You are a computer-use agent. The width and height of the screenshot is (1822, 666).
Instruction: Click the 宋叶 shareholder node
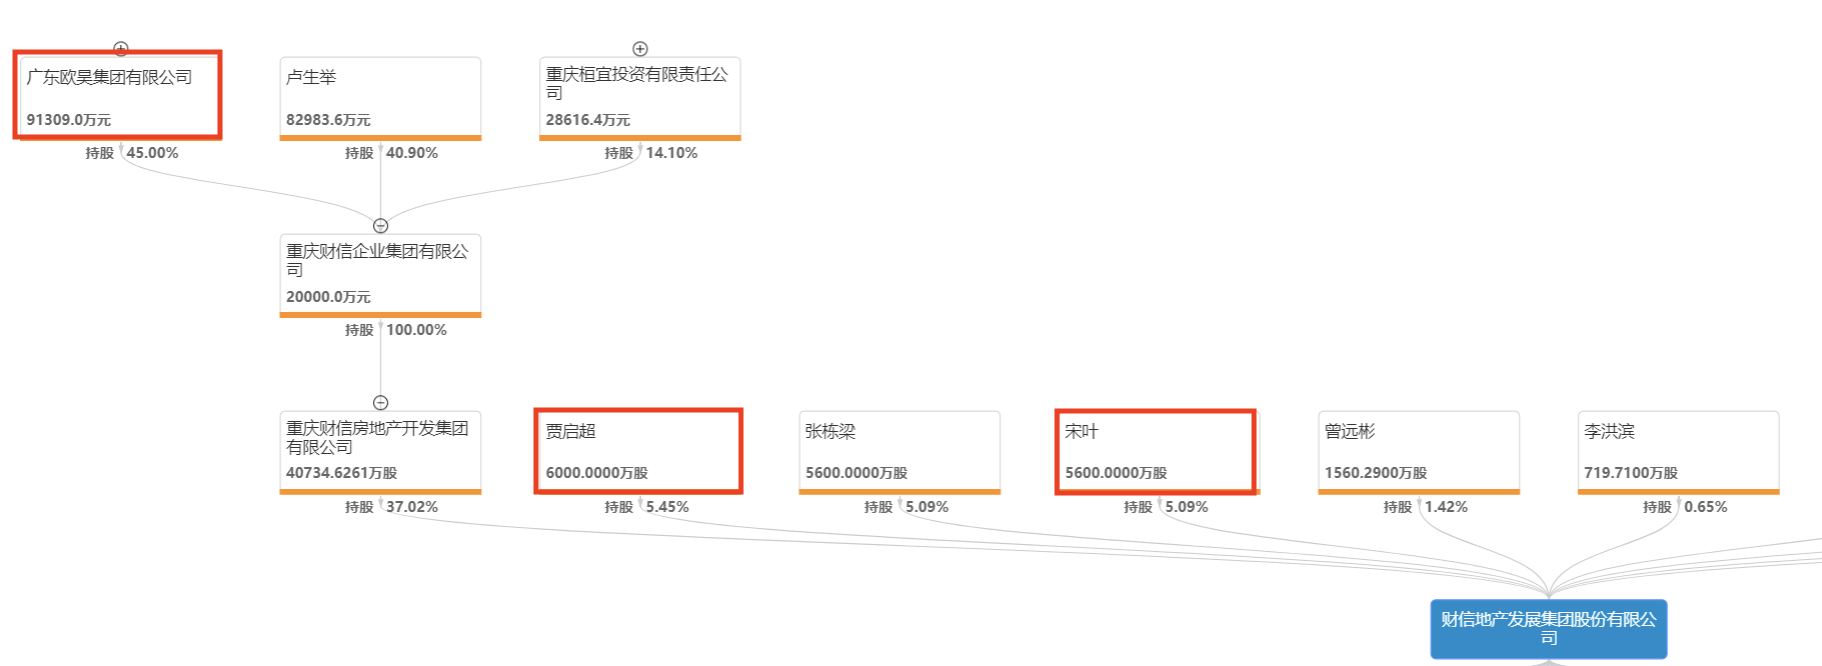1155,451
